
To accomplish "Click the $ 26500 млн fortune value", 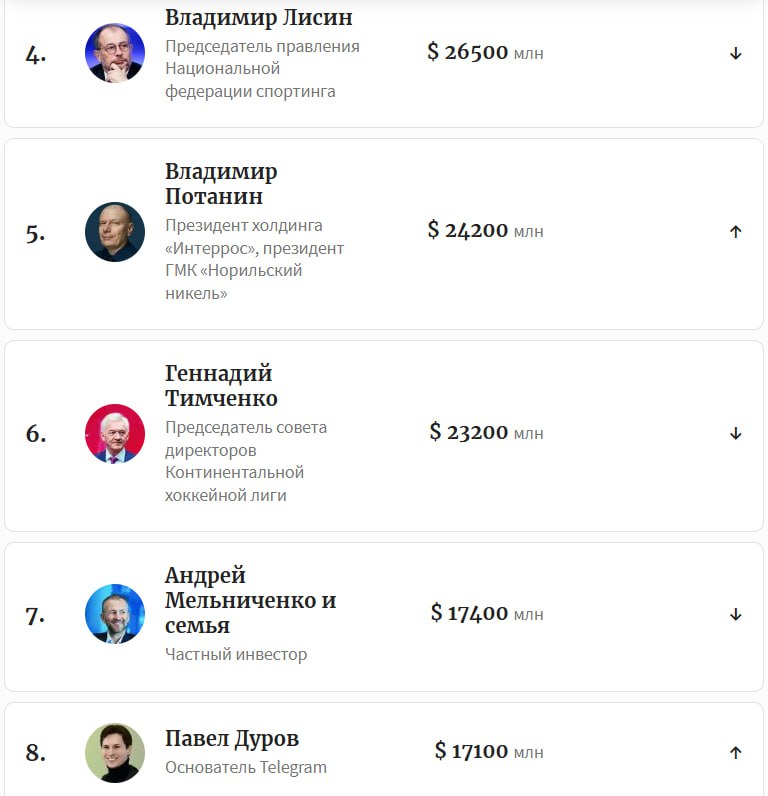I will coord(485,52).
